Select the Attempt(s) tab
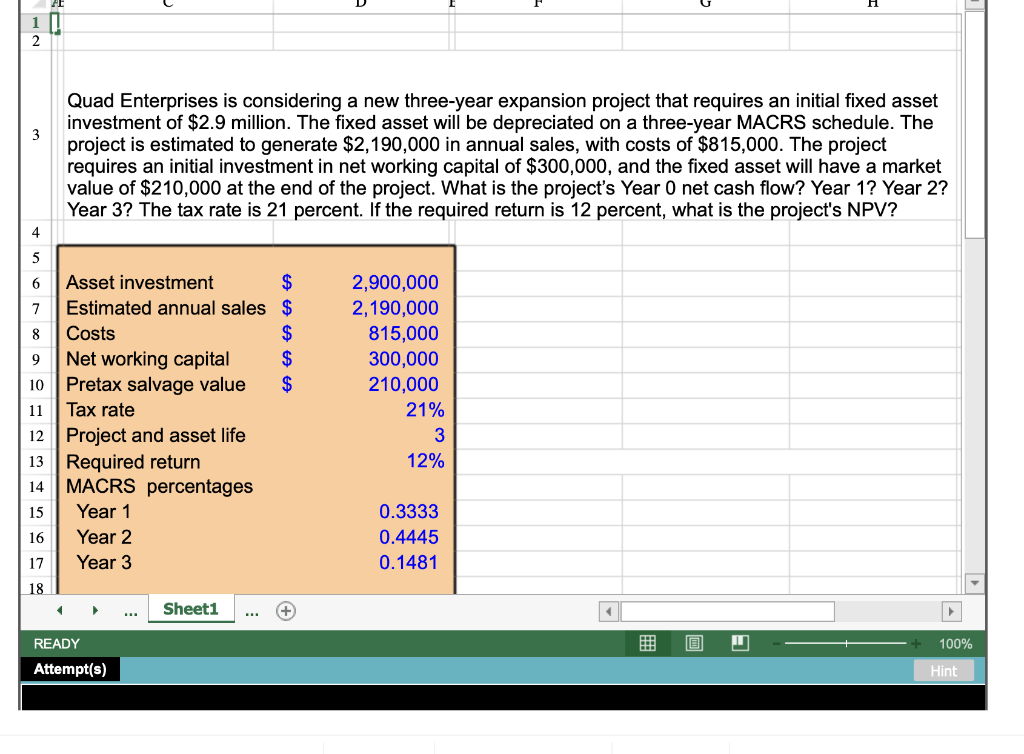Screen dimensions: 1024x754 (x=69, y=669)
